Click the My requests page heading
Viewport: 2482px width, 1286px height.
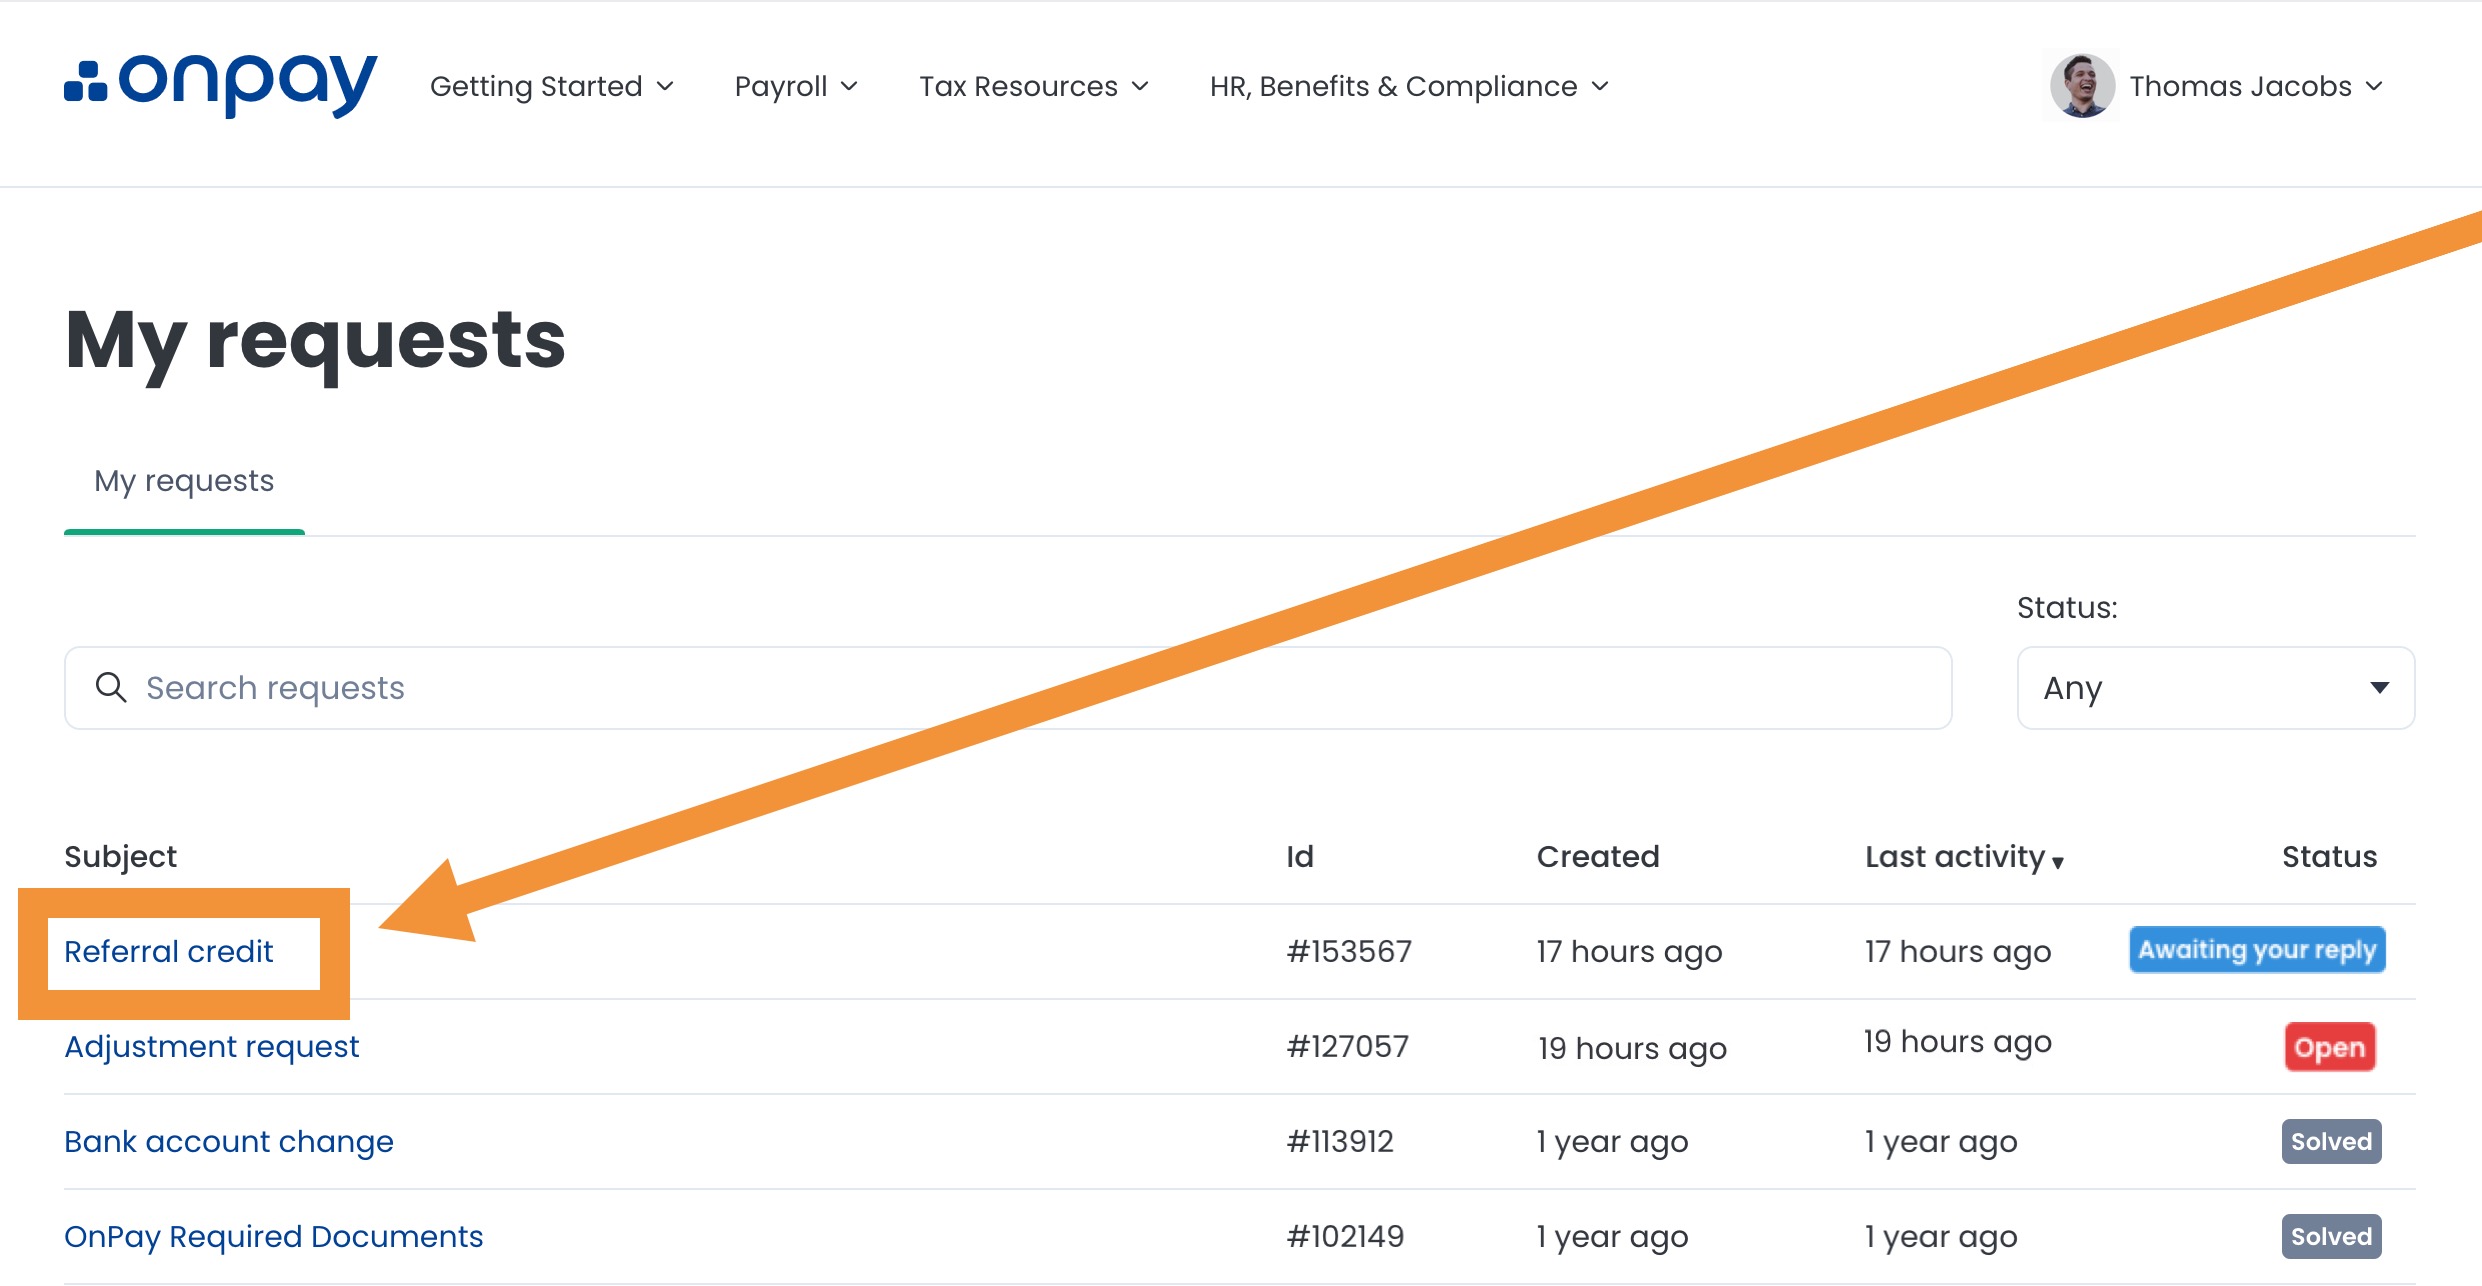(315, 342)
